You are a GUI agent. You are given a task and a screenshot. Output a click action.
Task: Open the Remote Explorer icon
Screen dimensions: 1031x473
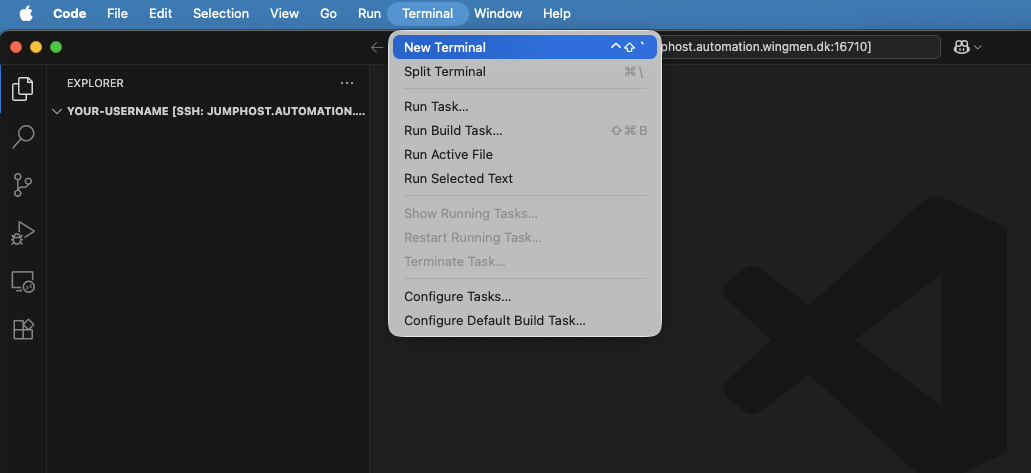(22, 282)
